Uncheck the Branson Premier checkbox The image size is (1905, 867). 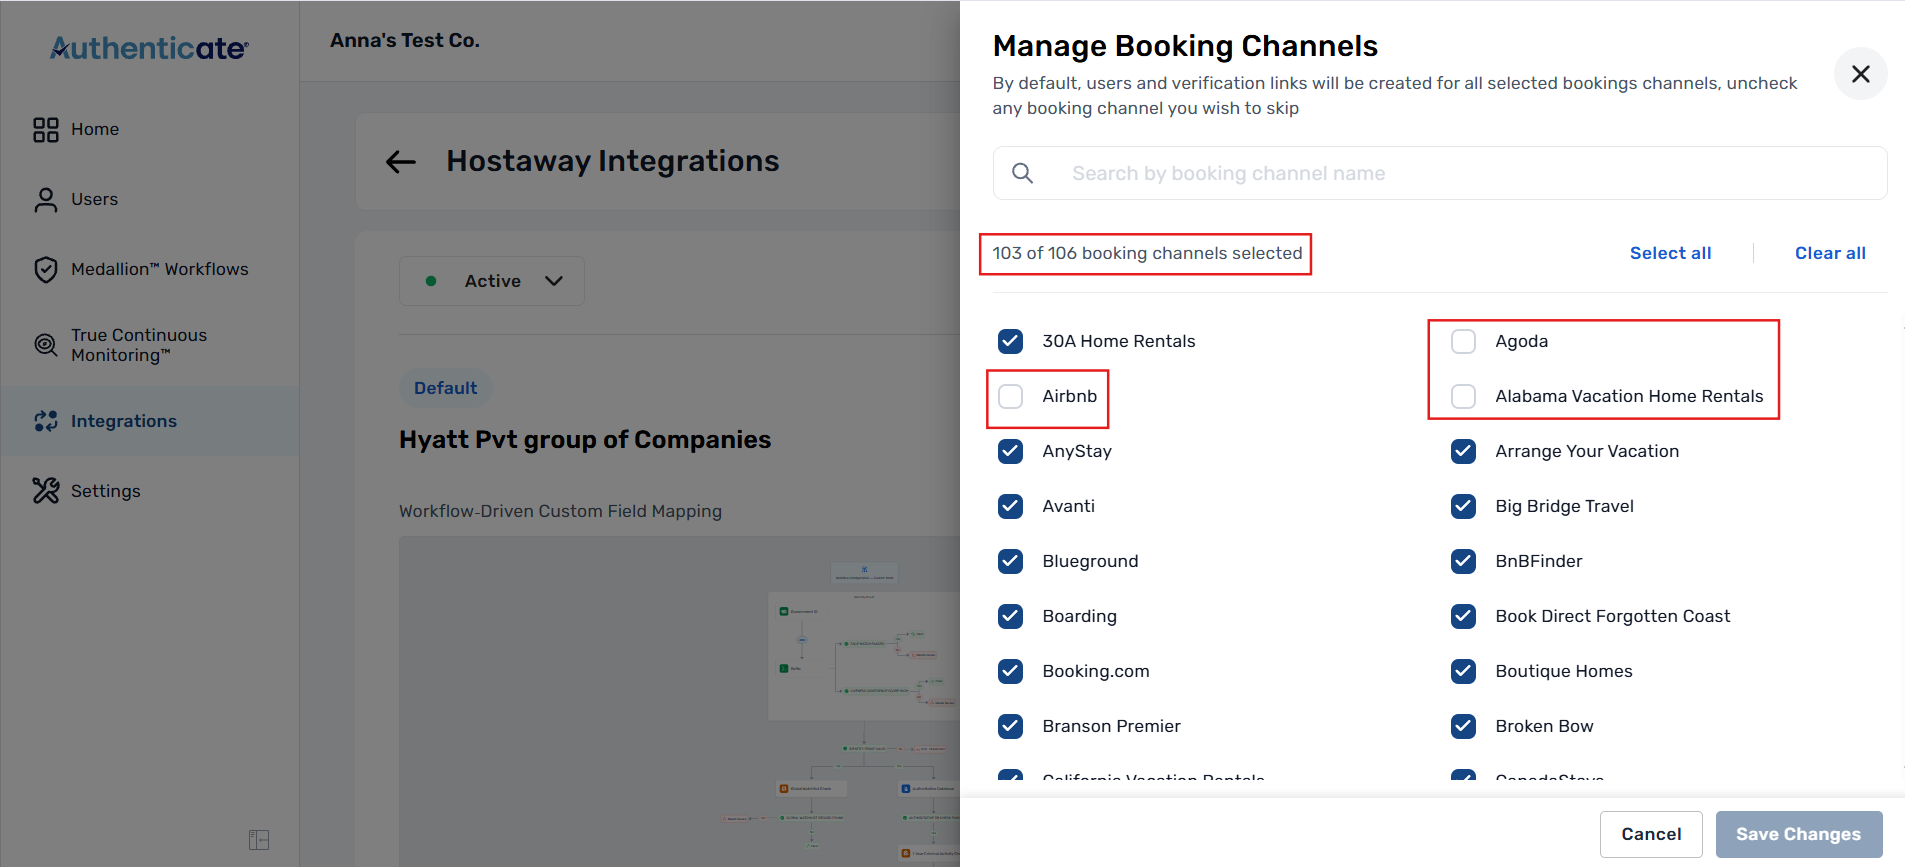pos(1010,726)
